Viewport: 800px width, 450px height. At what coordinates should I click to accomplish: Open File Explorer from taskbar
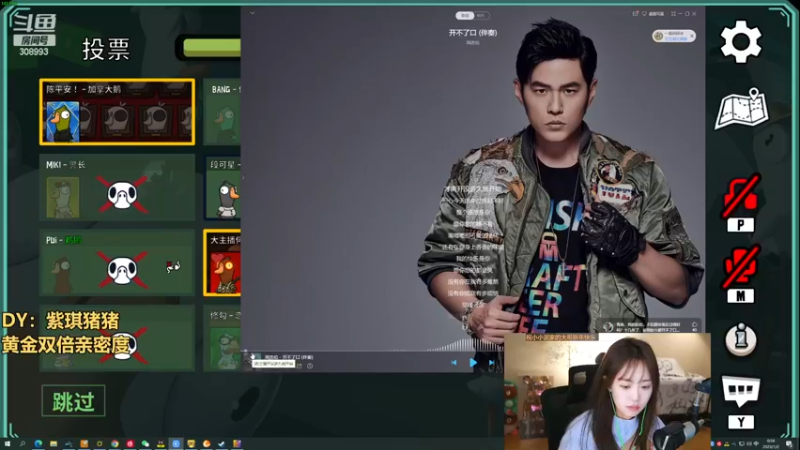54,444
